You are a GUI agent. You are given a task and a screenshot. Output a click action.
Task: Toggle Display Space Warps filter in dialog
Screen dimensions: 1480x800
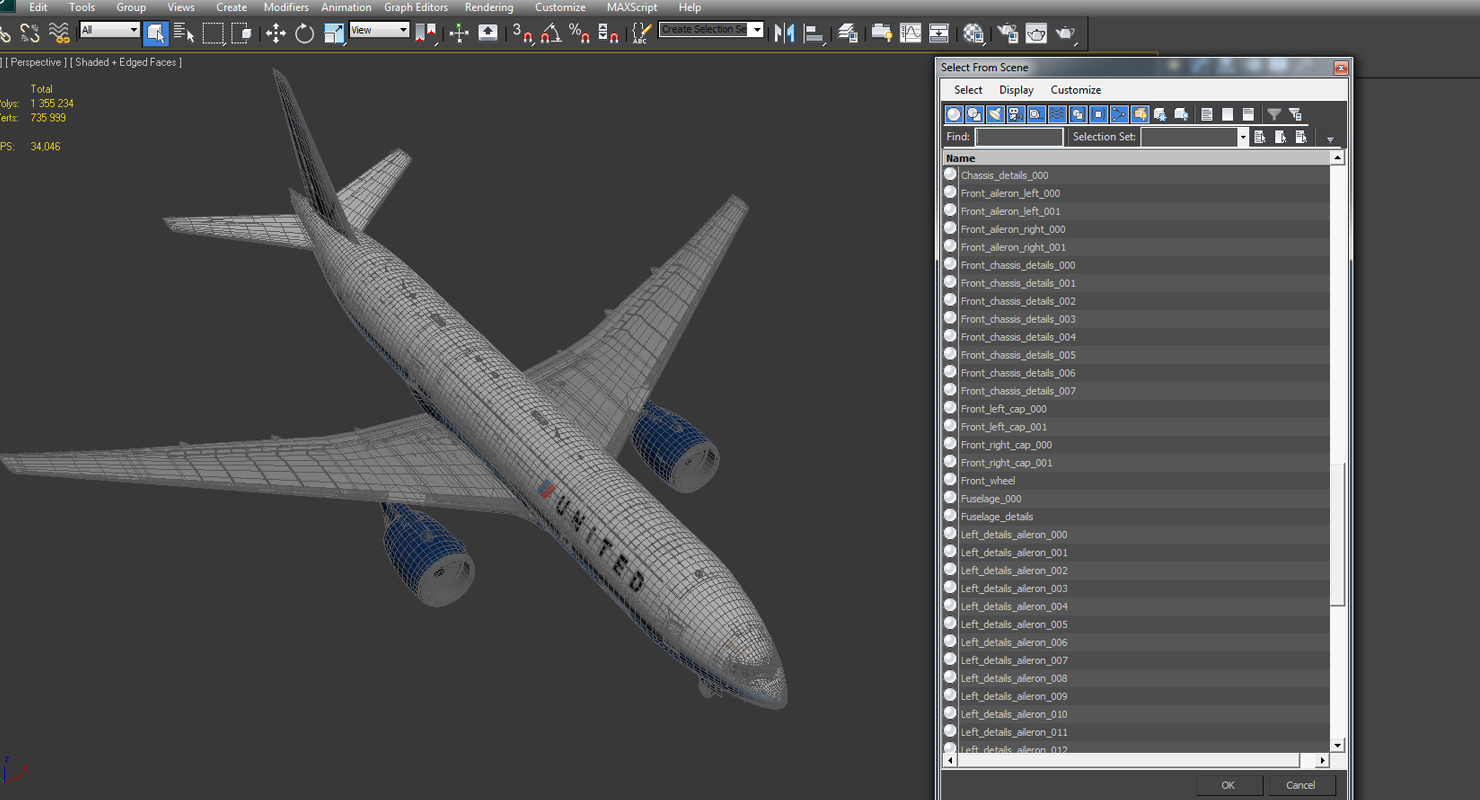click(1057, 114)
